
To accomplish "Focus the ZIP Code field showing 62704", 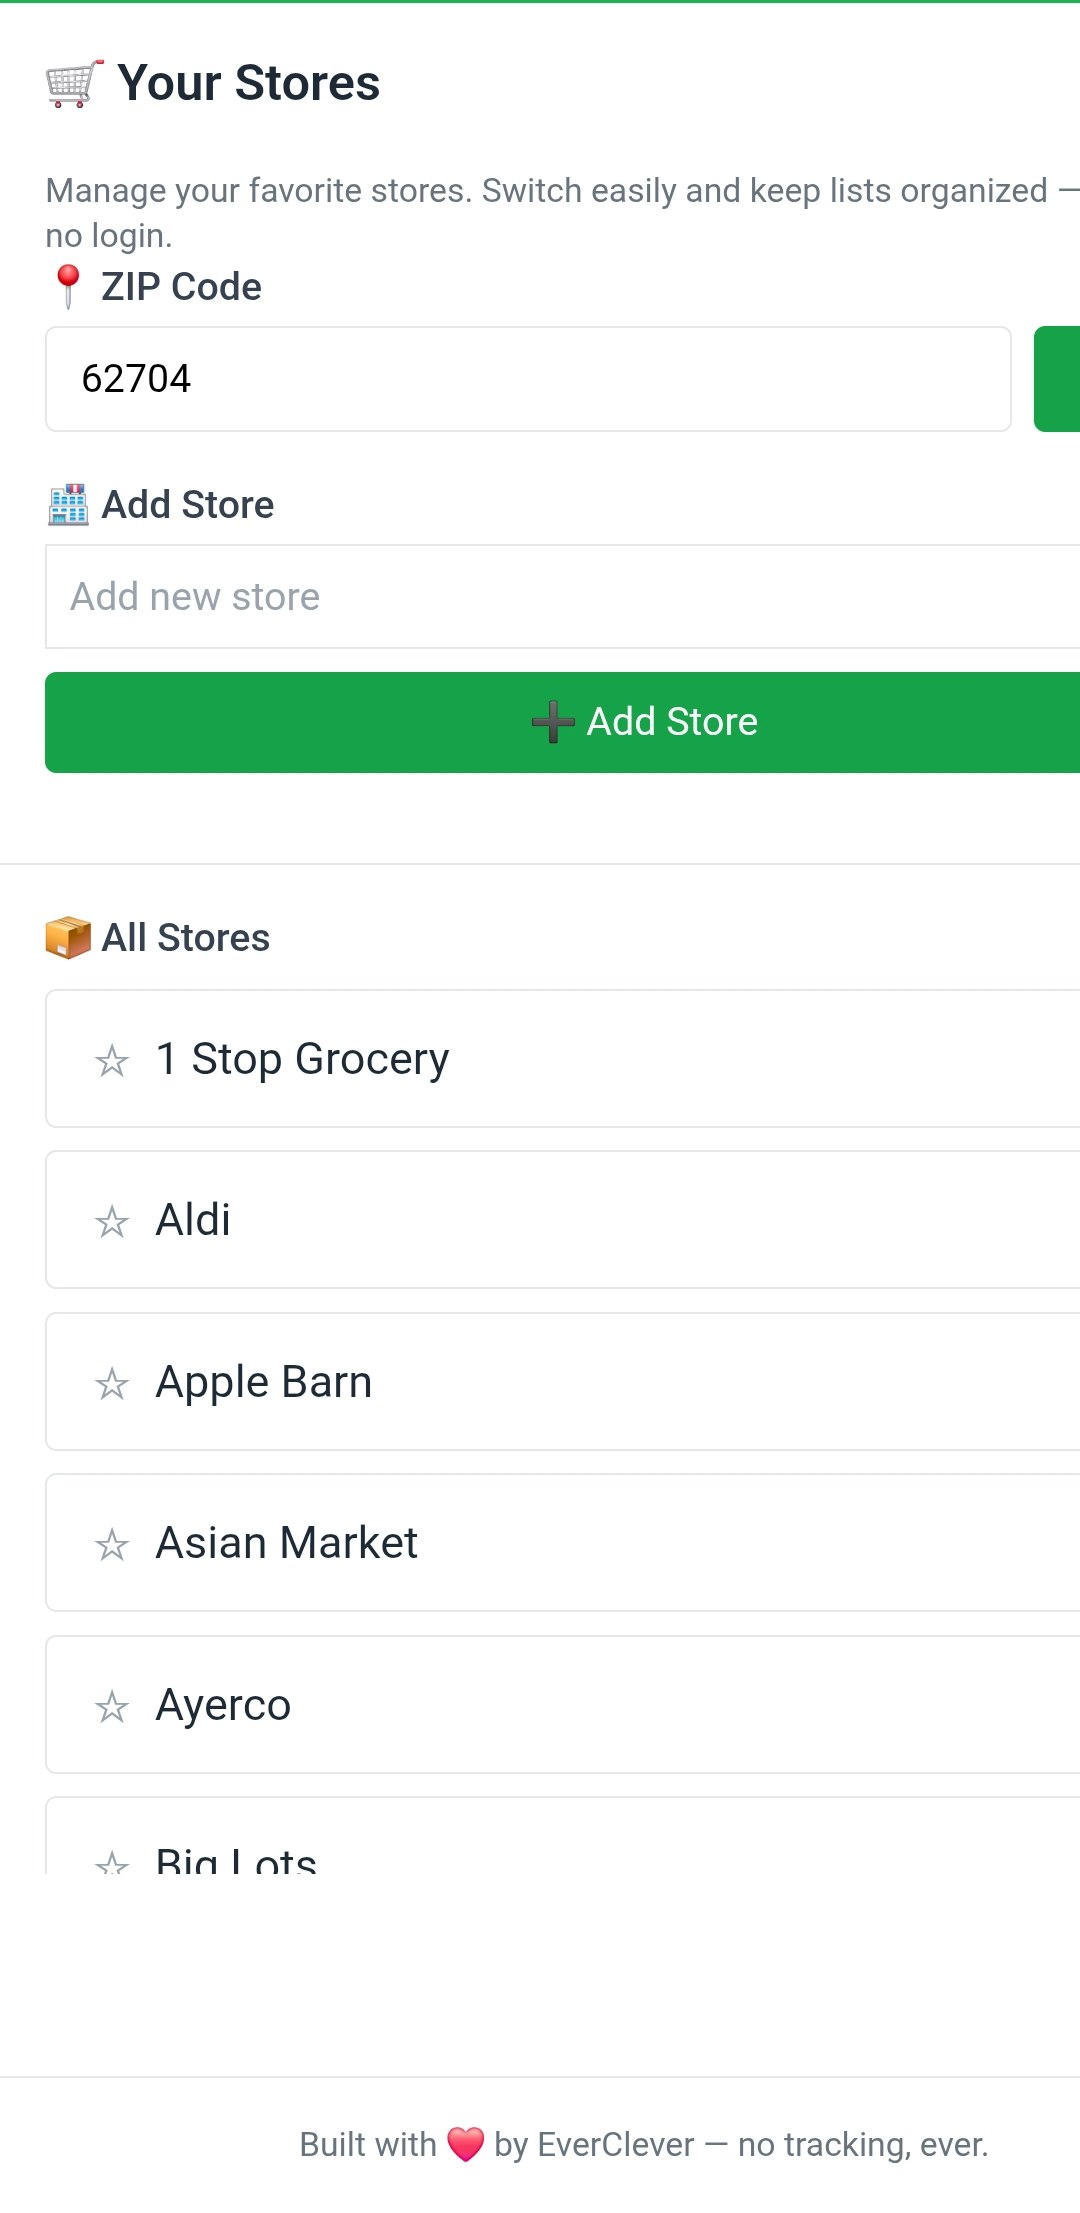I will [528, 379].
